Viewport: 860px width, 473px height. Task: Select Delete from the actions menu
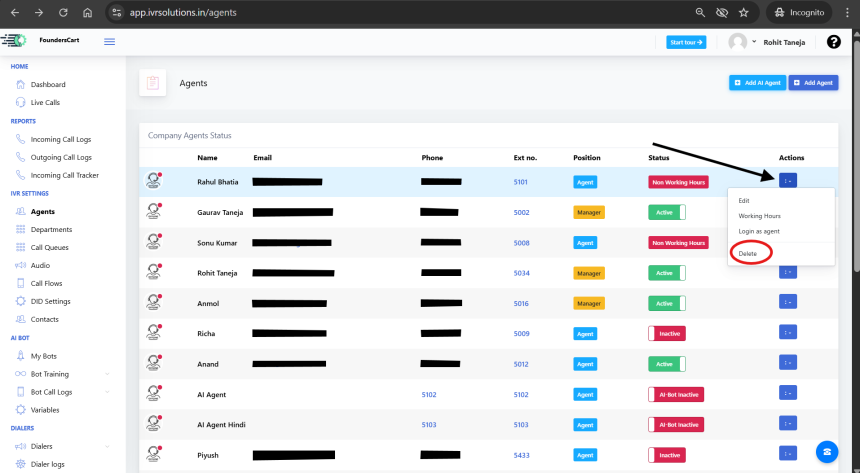748,254
